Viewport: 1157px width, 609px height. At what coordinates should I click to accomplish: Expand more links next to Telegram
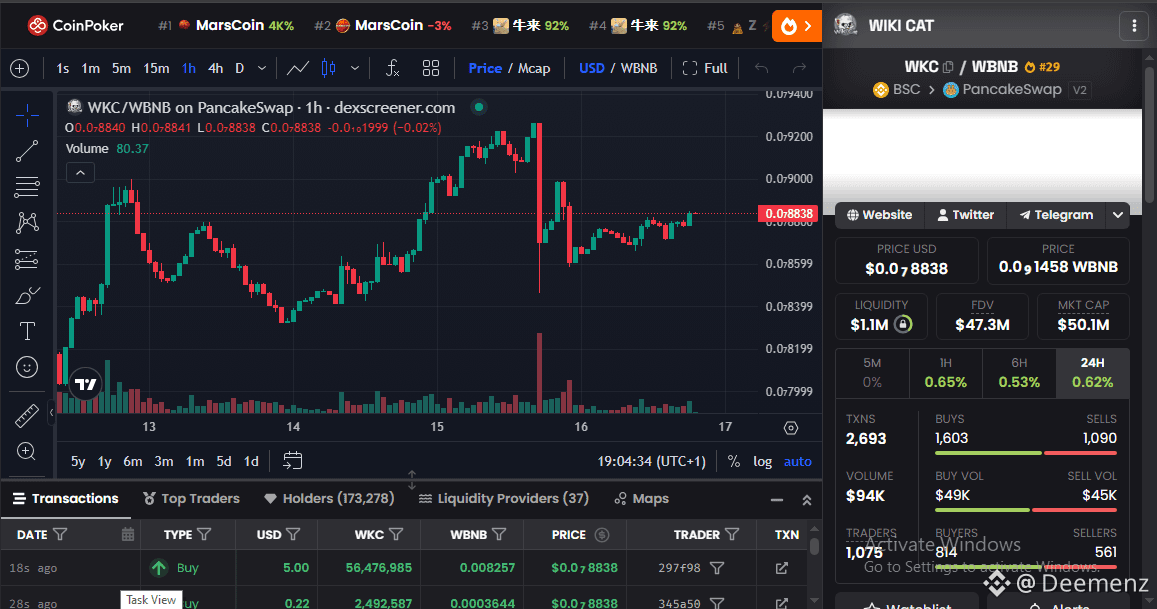pyautogui.click(x=1118, y=215)
